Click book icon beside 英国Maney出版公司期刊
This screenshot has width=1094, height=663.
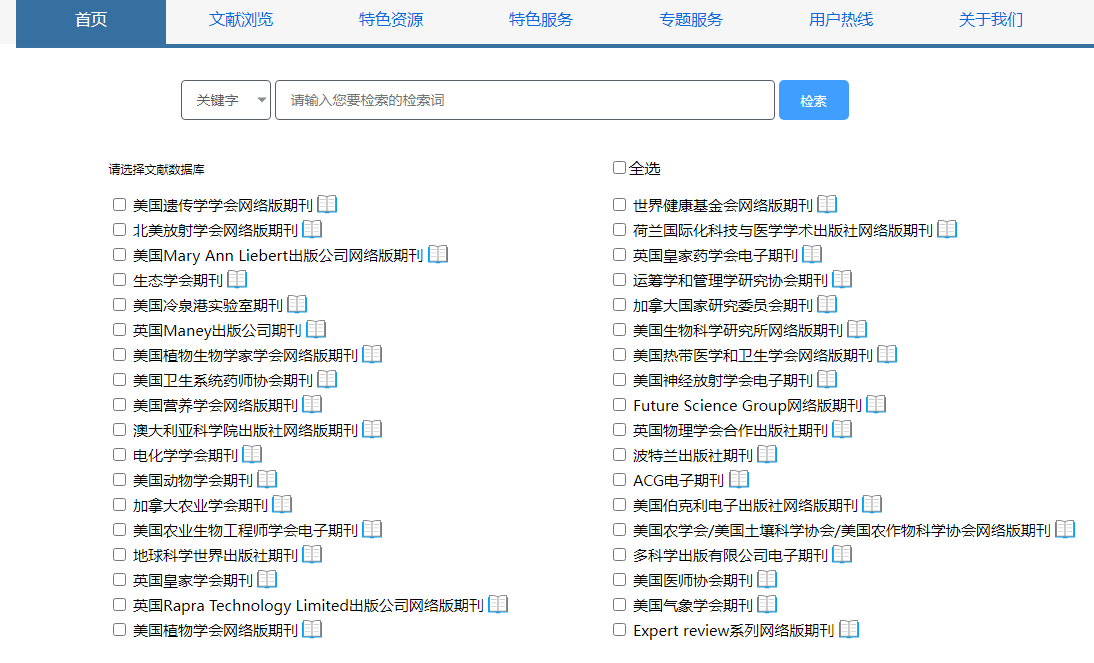click(316, 329)
